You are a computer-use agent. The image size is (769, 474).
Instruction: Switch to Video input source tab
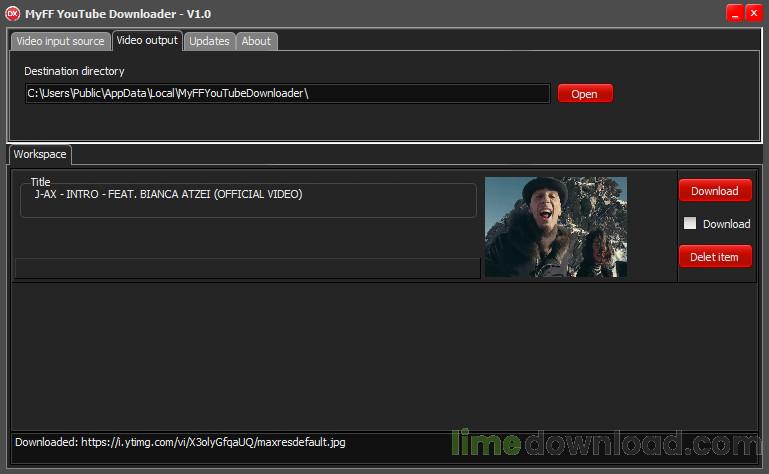click(x=60, y=41)
